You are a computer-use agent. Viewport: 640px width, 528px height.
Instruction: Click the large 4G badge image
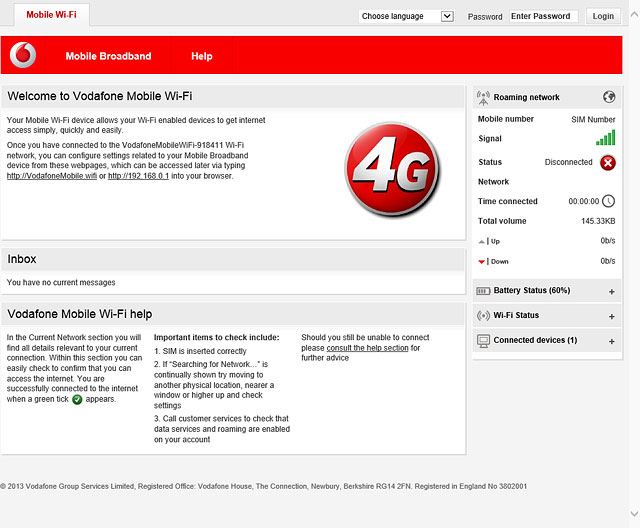coord(393,169)
